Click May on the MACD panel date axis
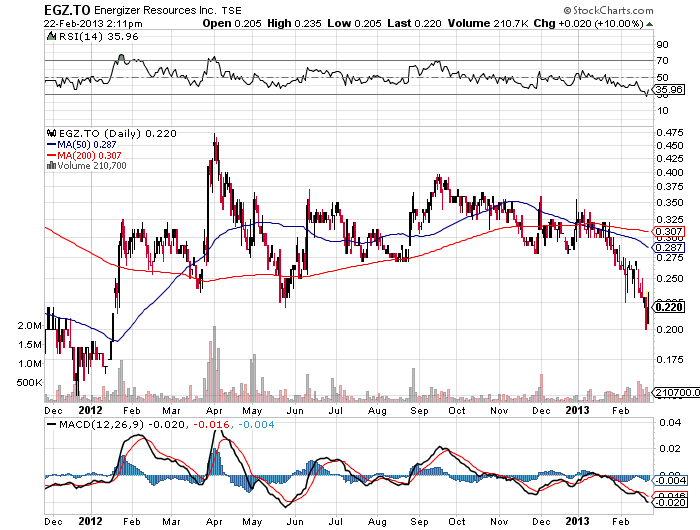700x530 pixels. (252, 522)
